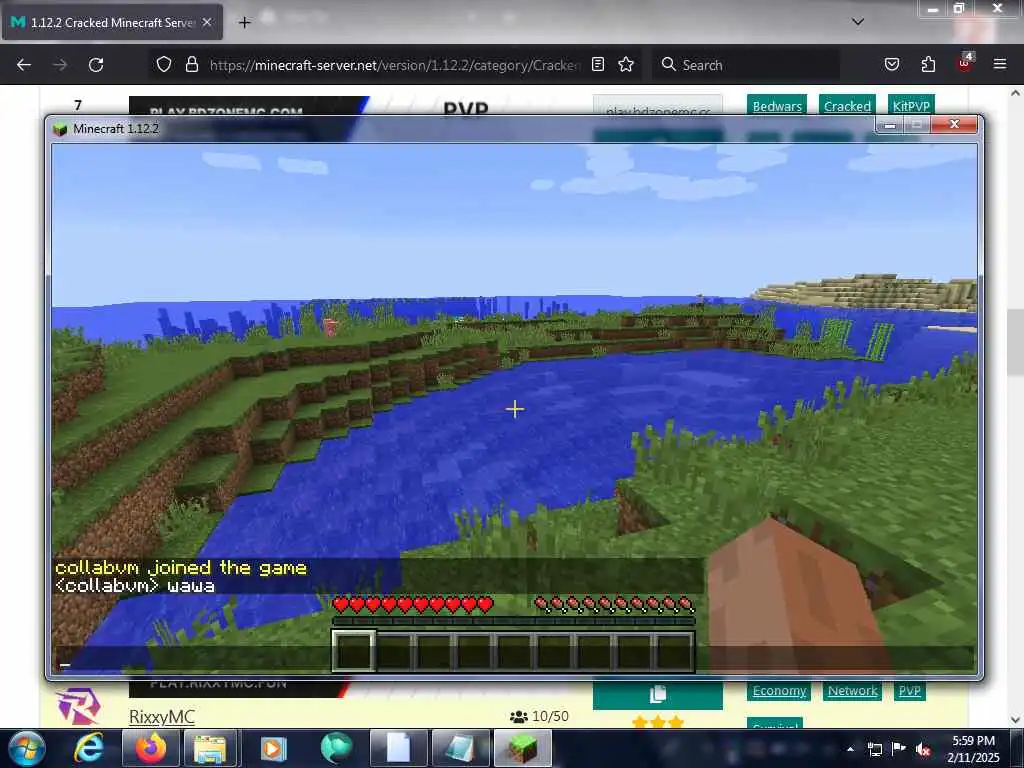Select the 1.12.2 Cracked Minecraft Server tab
The image size is (1024, 768).
112,22
